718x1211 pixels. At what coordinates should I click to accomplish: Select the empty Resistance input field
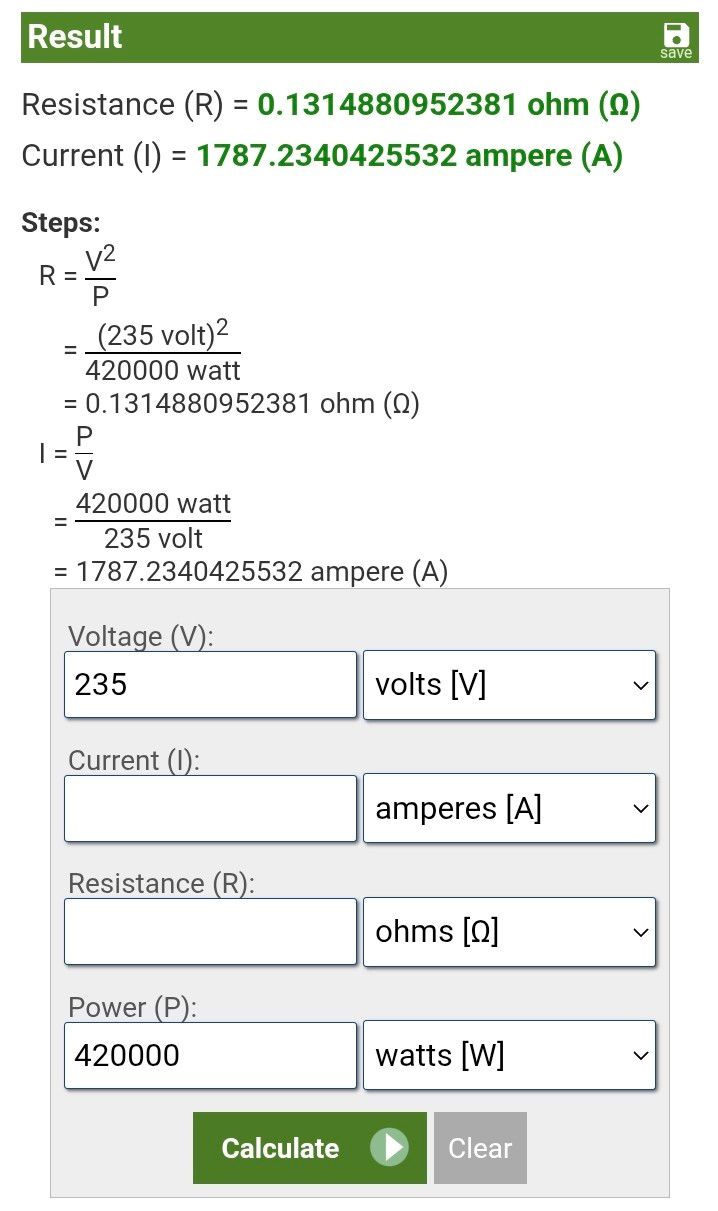210,932
